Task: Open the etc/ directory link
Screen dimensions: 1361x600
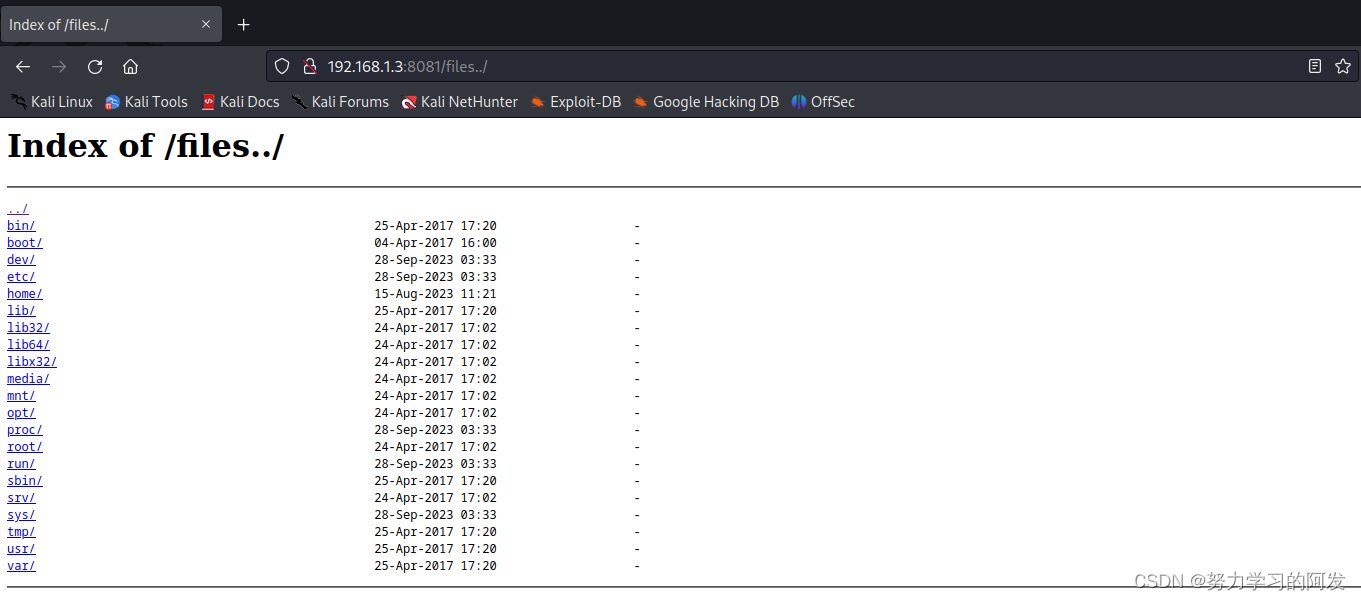Action: [20, 276]
